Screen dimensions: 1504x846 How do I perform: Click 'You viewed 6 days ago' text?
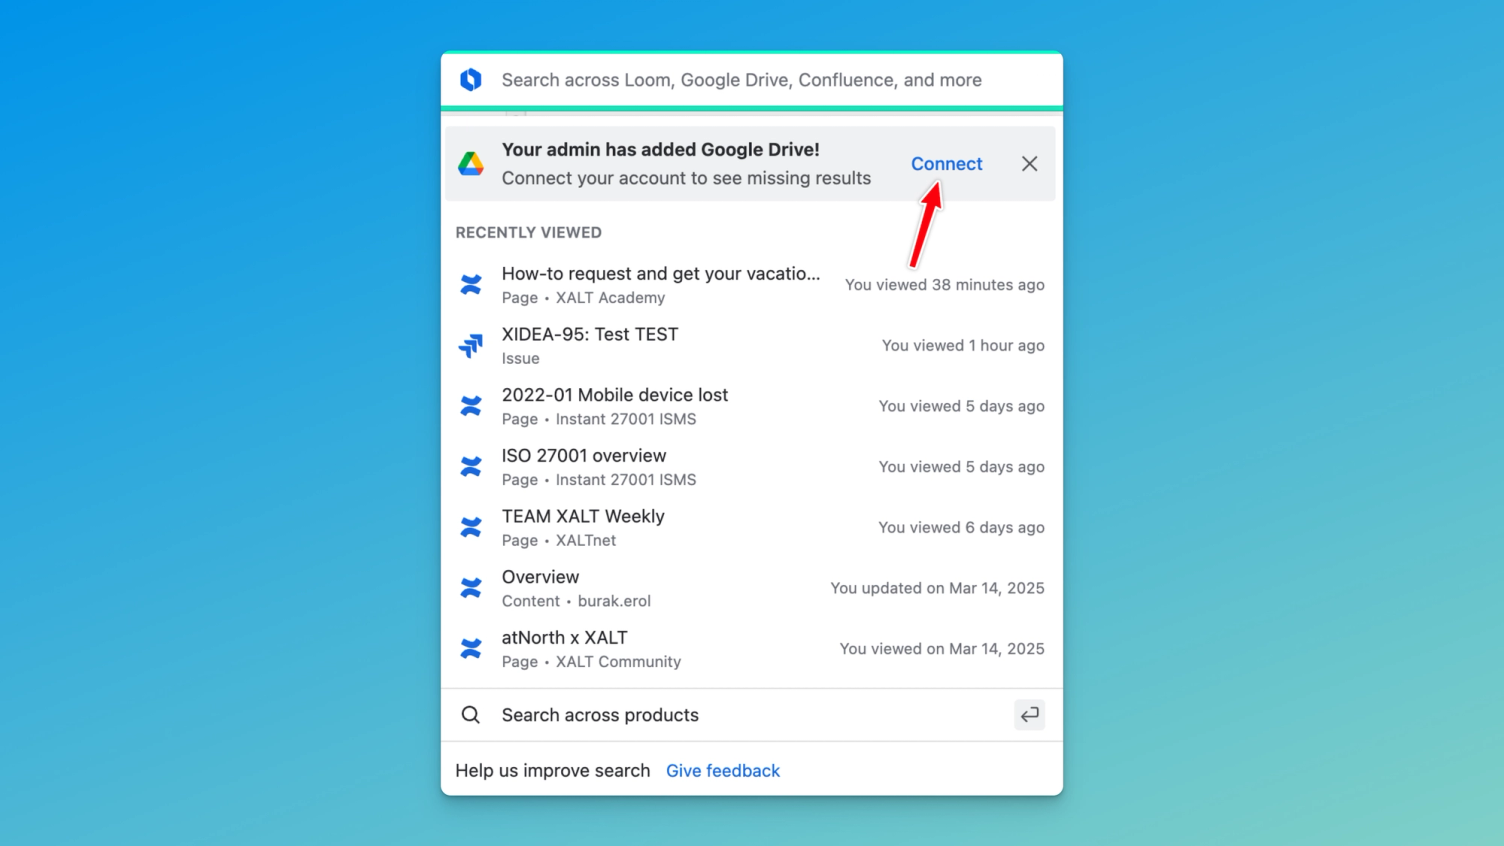962,528
